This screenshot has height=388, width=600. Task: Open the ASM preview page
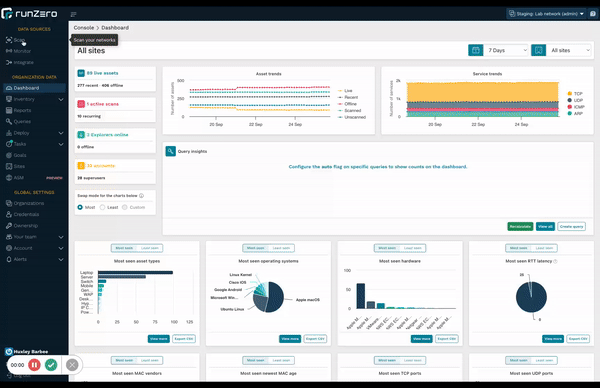(34, 178)
